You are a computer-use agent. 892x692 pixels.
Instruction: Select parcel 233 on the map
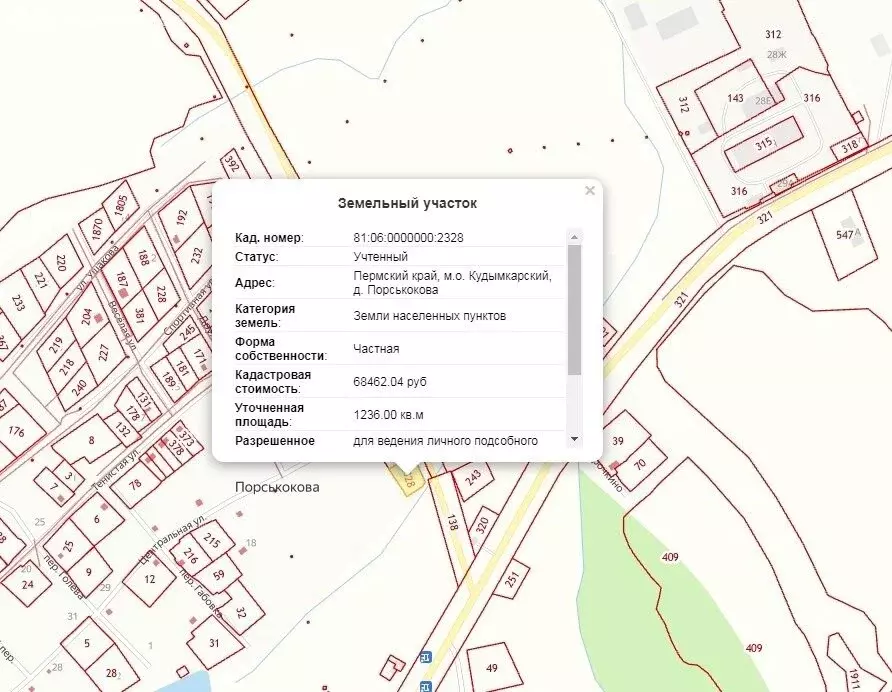click(x=18, y=303)
